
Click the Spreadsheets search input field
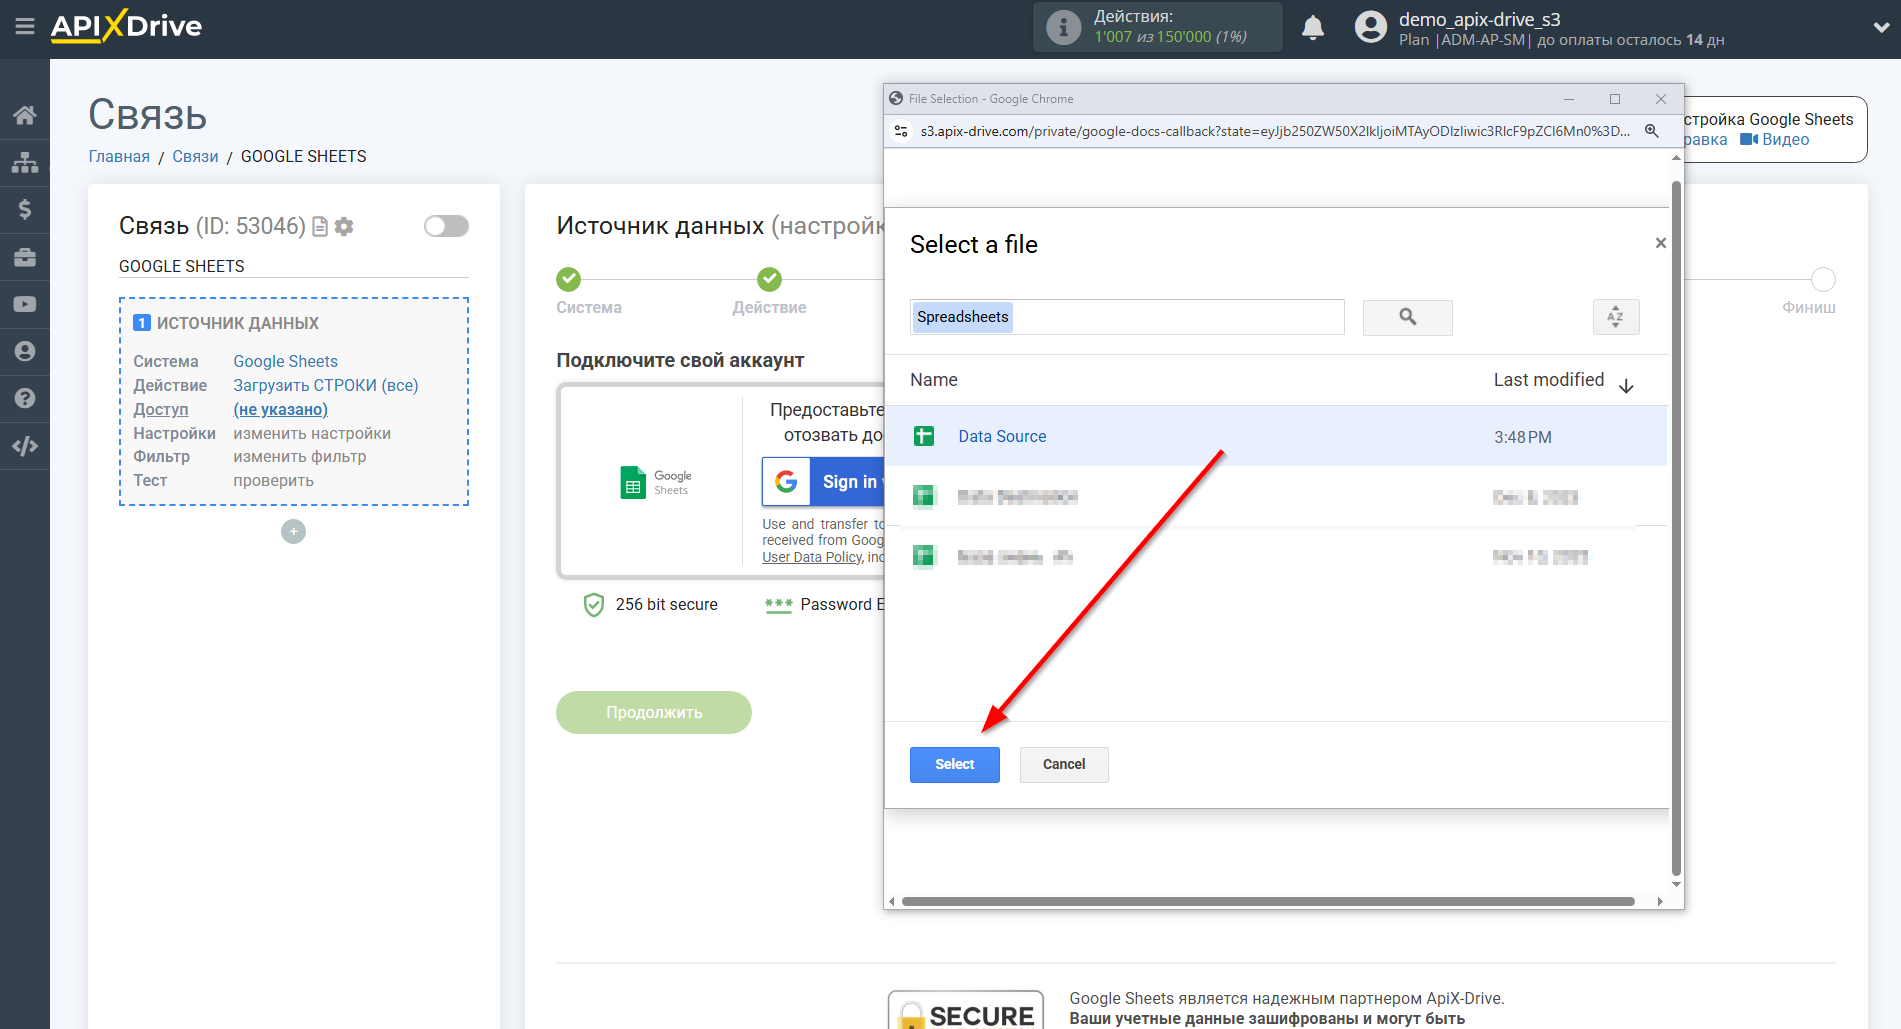click(x=1126, y=317)
